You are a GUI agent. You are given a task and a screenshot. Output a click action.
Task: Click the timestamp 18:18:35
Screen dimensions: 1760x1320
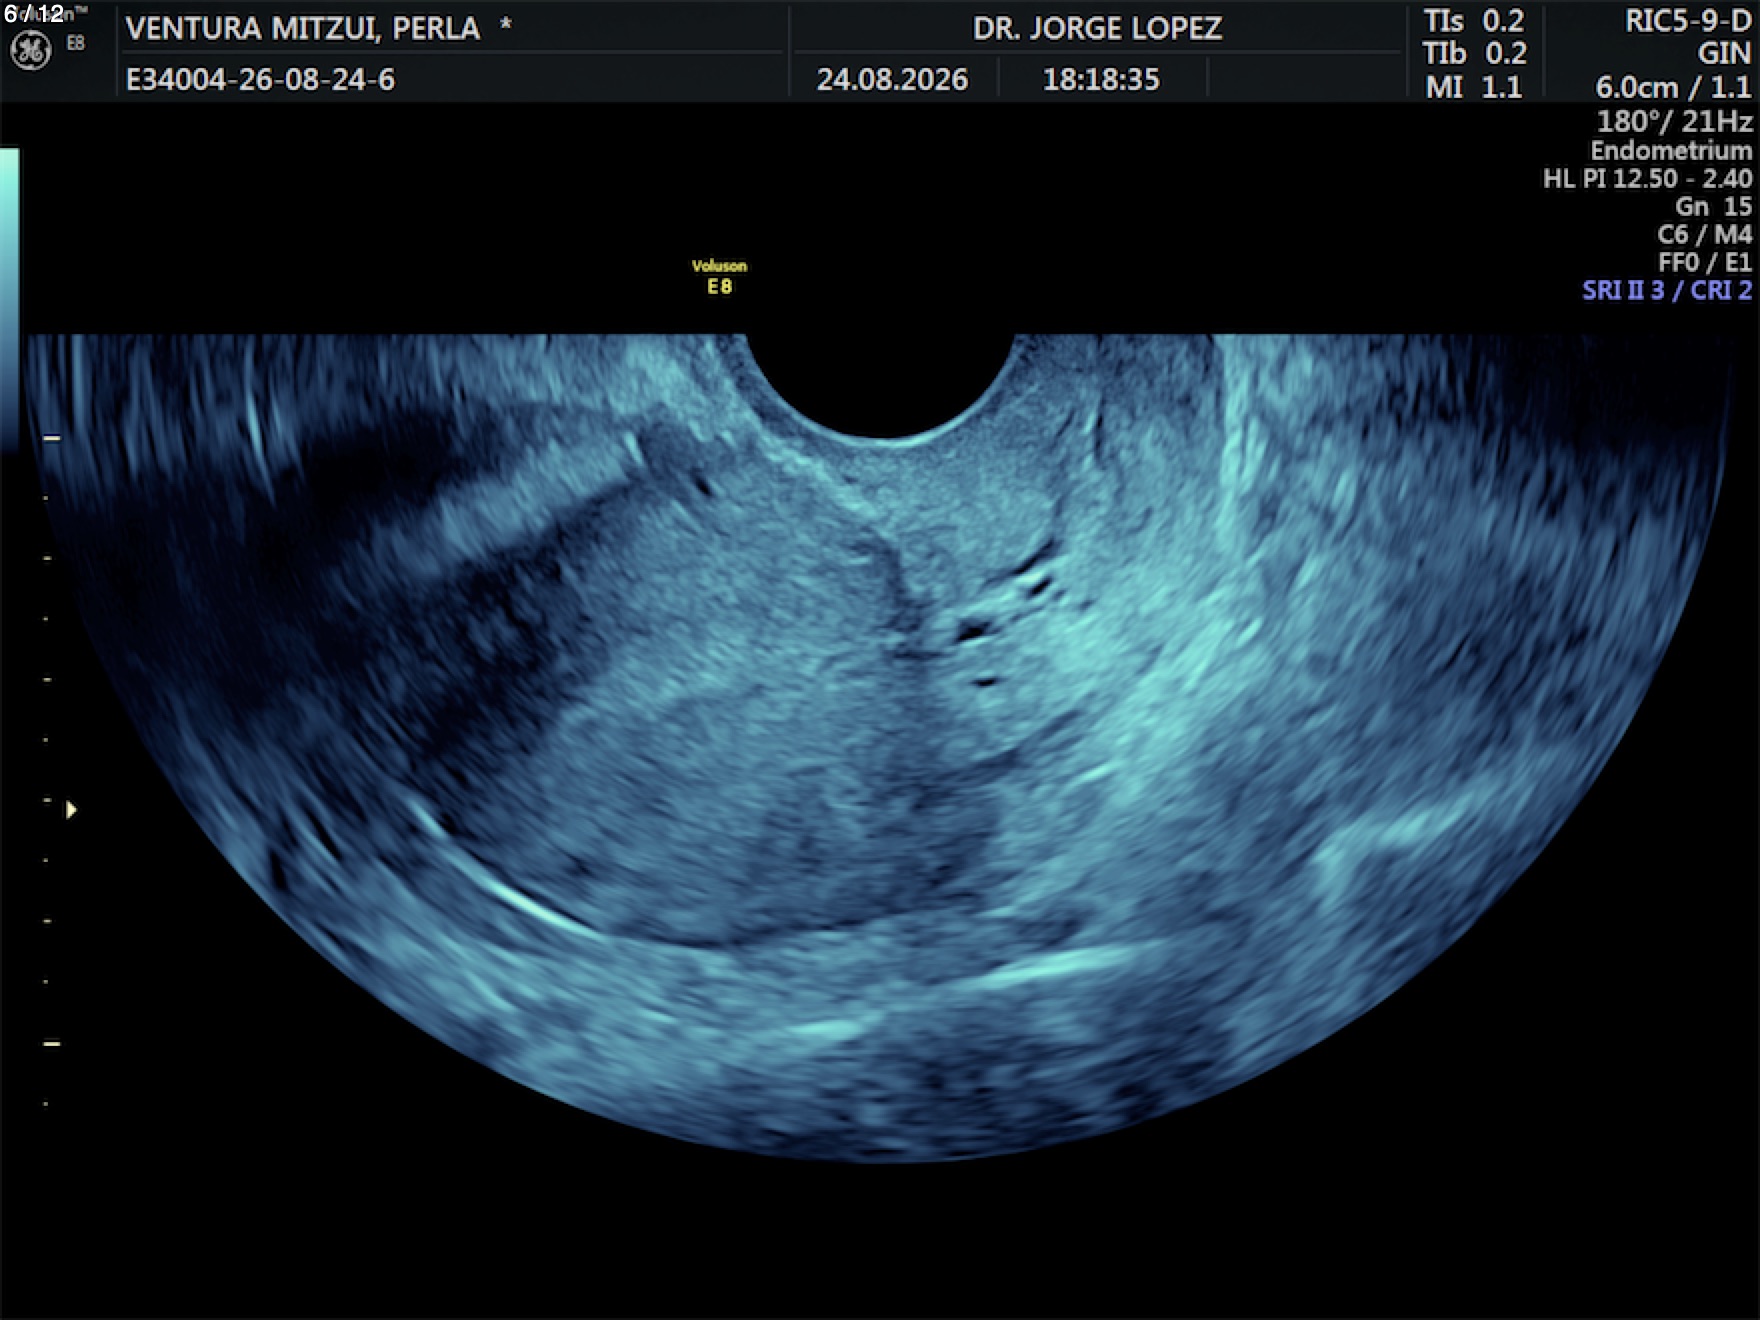coord(1101,79)
